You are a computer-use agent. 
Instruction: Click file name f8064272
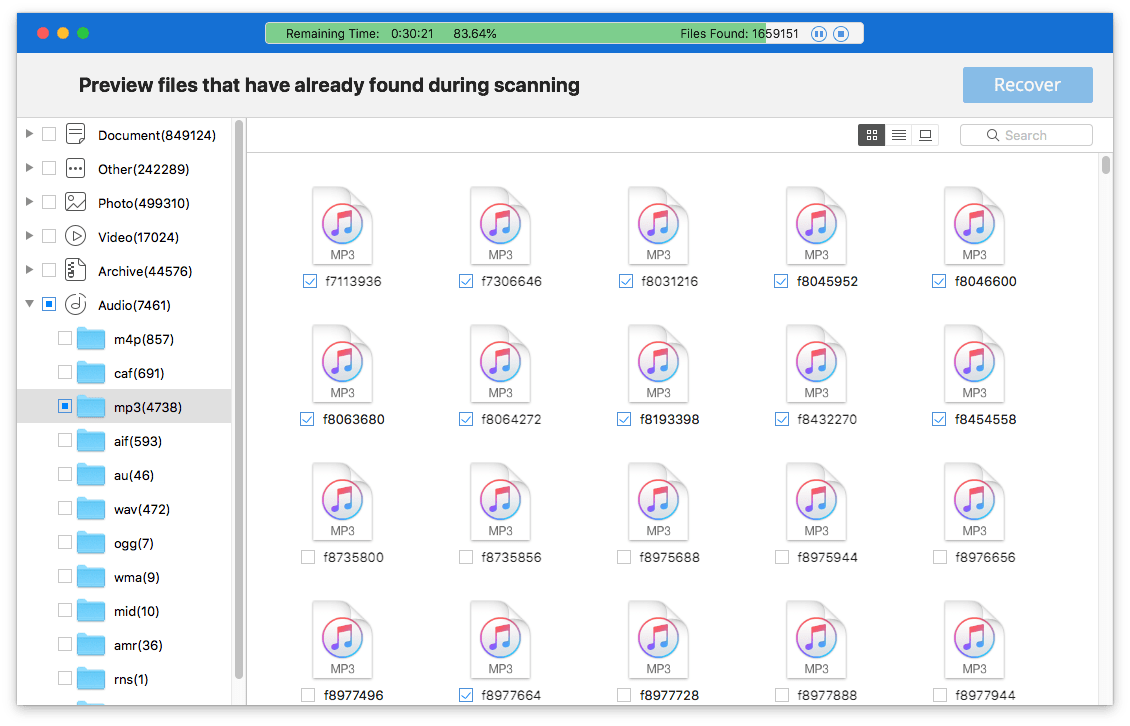pos(511,419)
